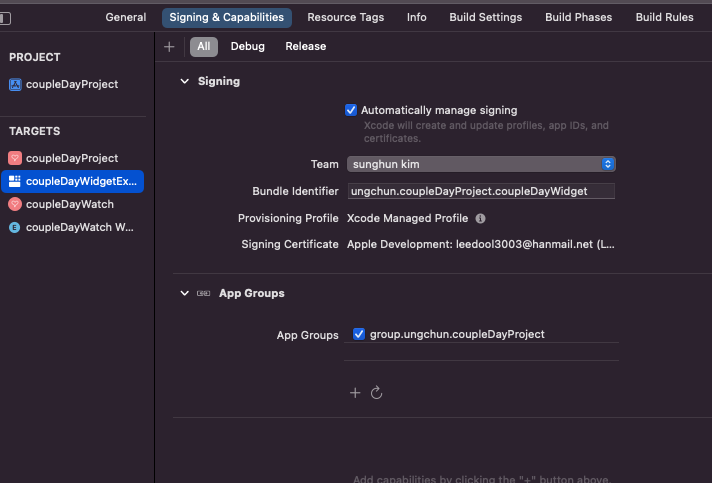Click the group.ungchun.coupleDayProject row text
Viewport: 712px width, 483px height.
[x=457, y=334]
